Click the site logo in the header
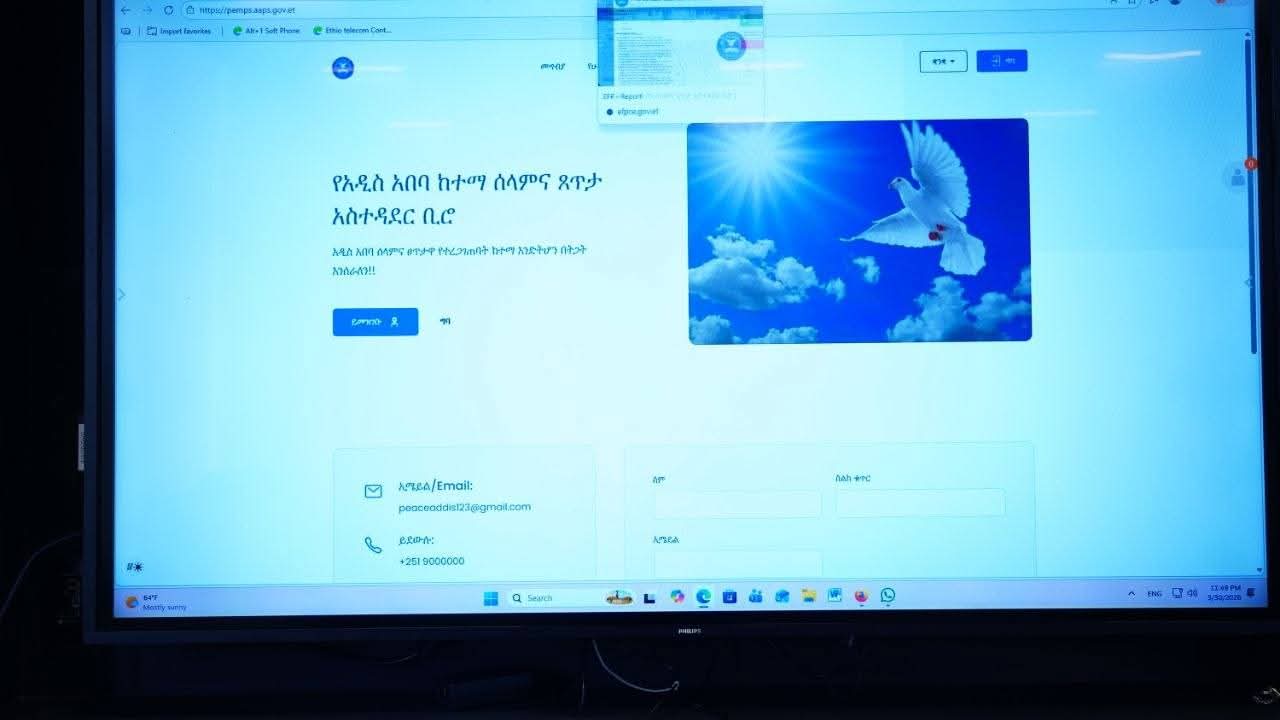The image size is (1280, 720). [343, 68]
